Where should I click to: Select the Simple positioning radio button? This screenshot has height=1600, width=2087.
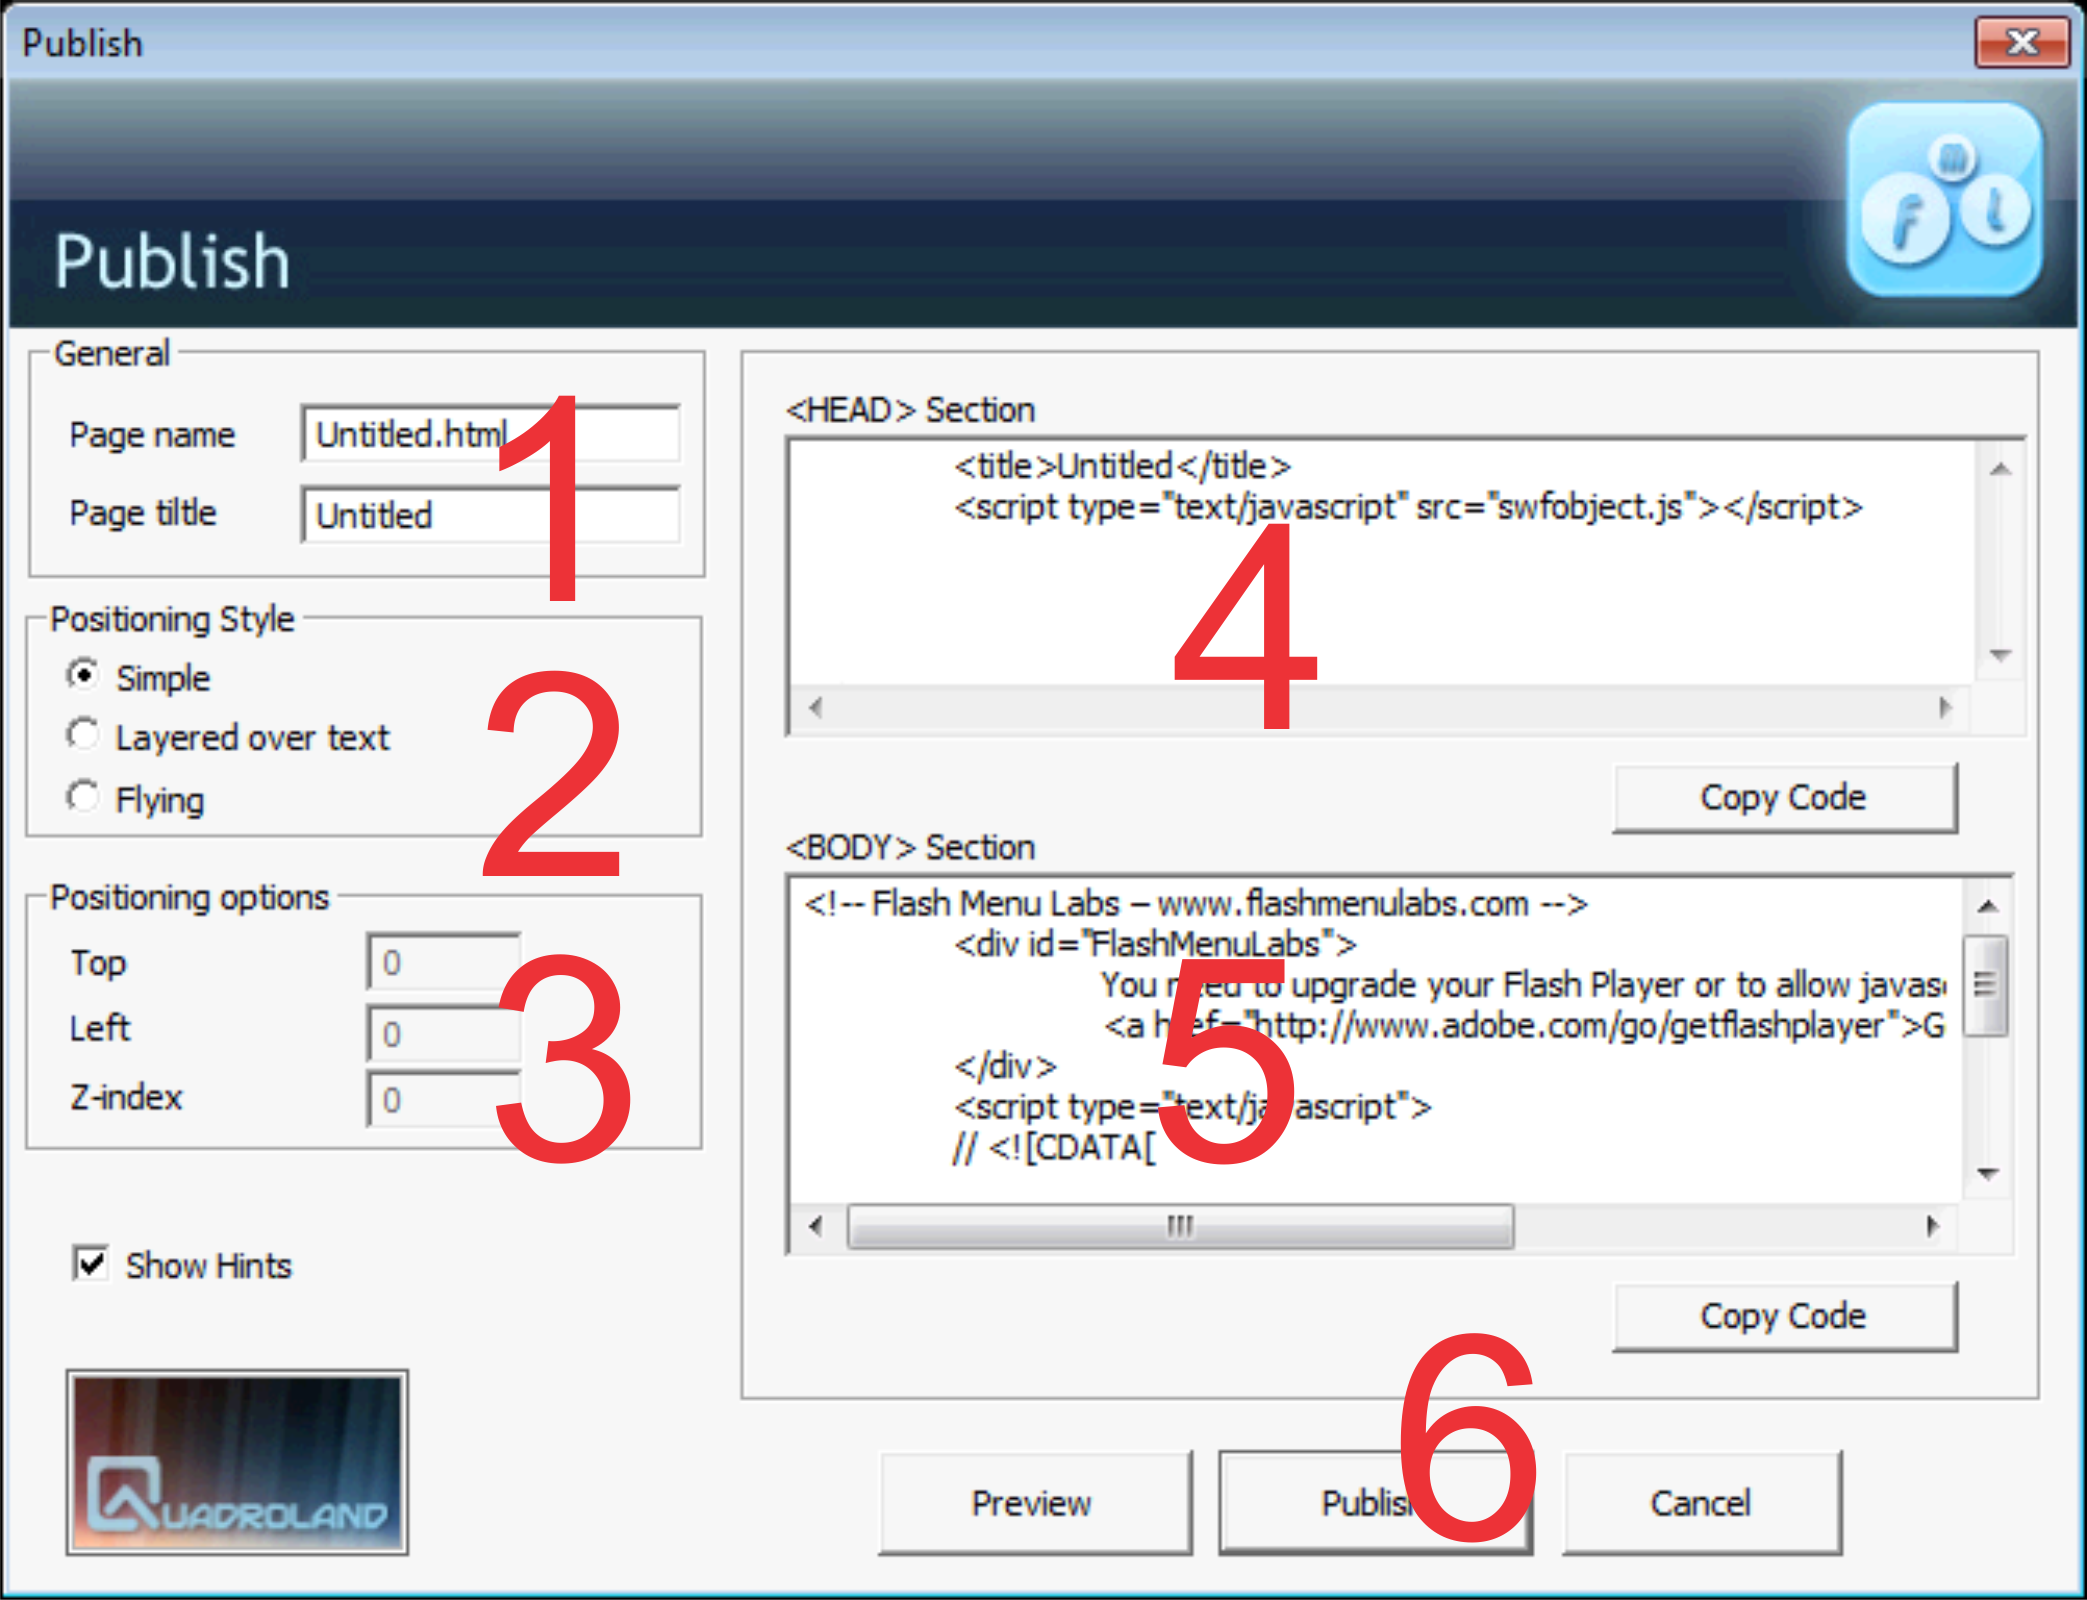tap(84, 676)
